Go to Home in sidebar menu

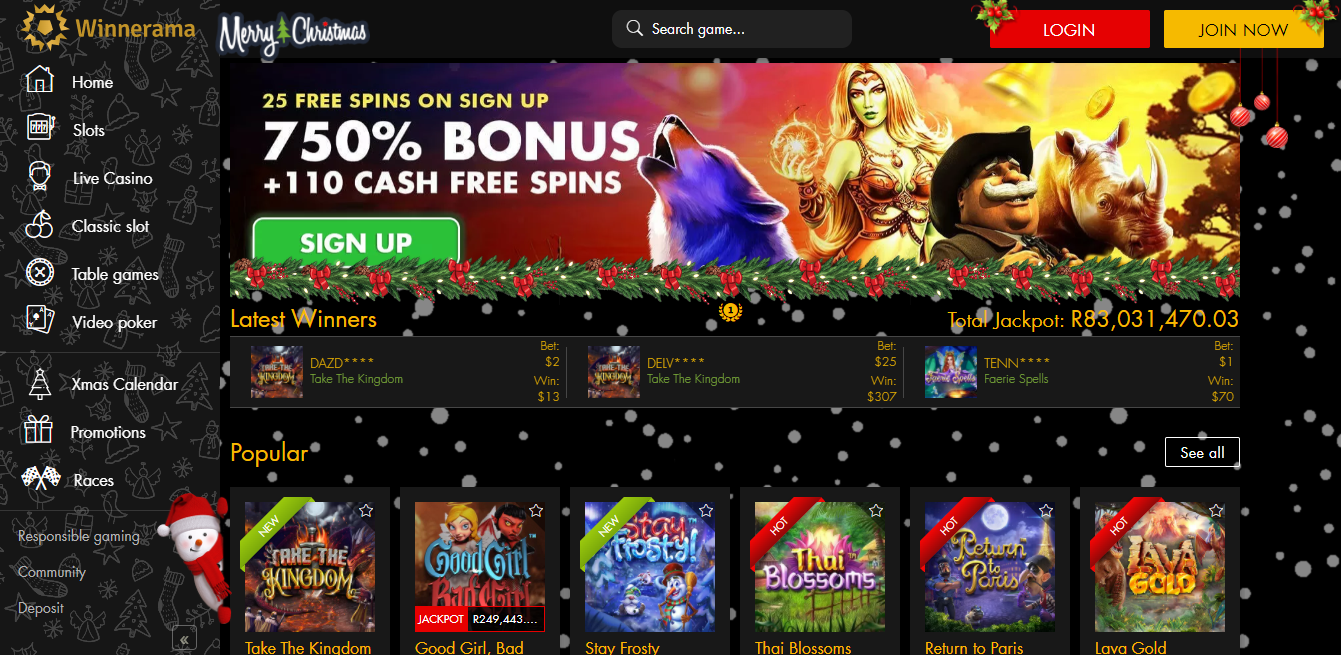click(x=92, y=82)
